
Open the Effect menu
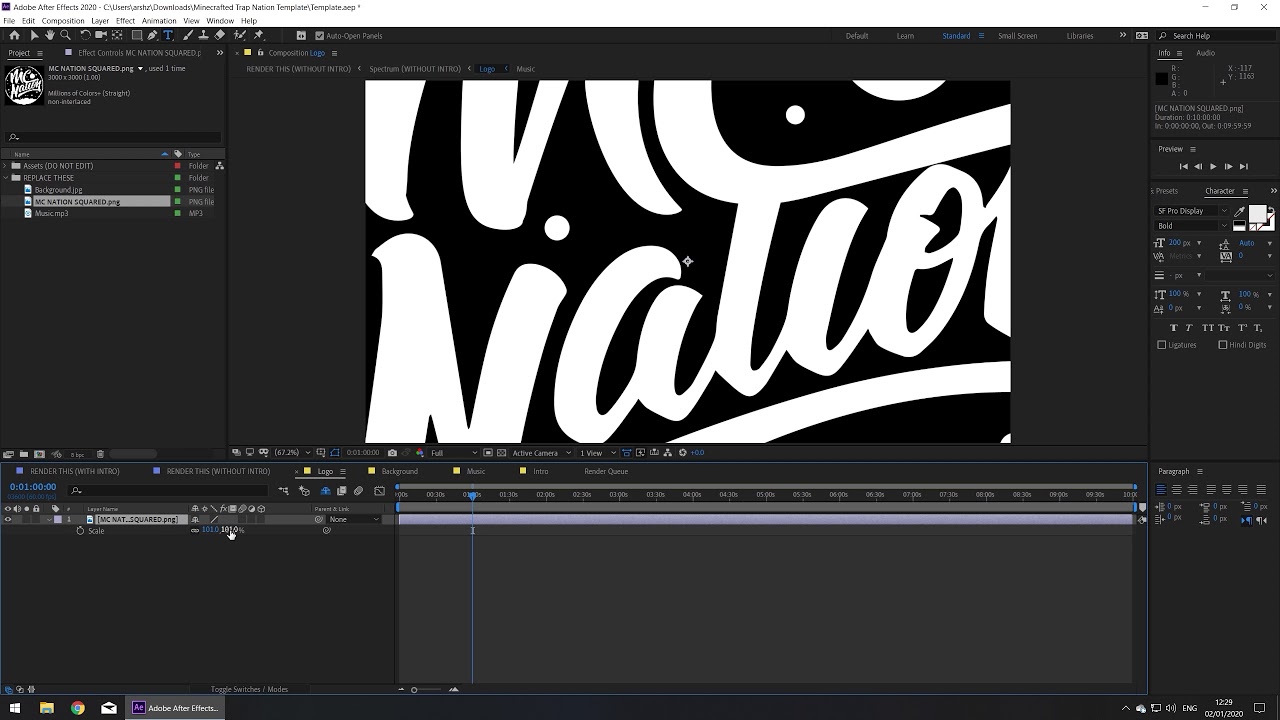pyautogui.click(x=125, y=21)
